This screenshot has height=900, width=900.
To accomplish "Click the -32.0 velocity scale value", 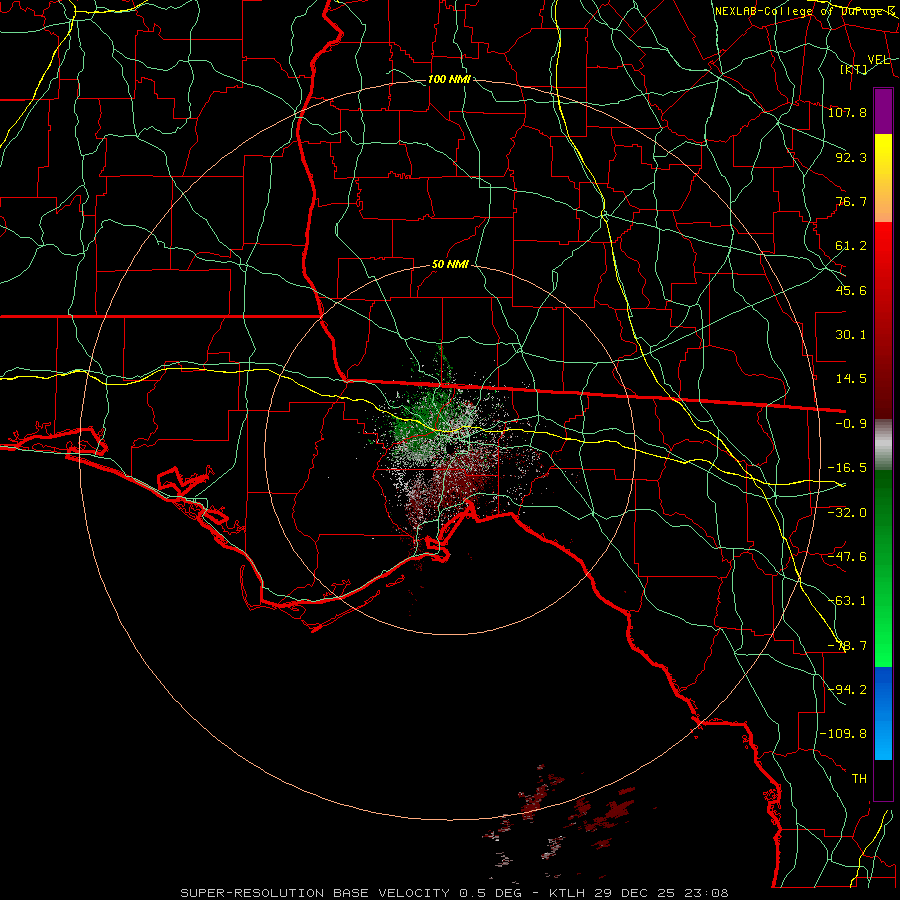I will (x=847, y=513).
